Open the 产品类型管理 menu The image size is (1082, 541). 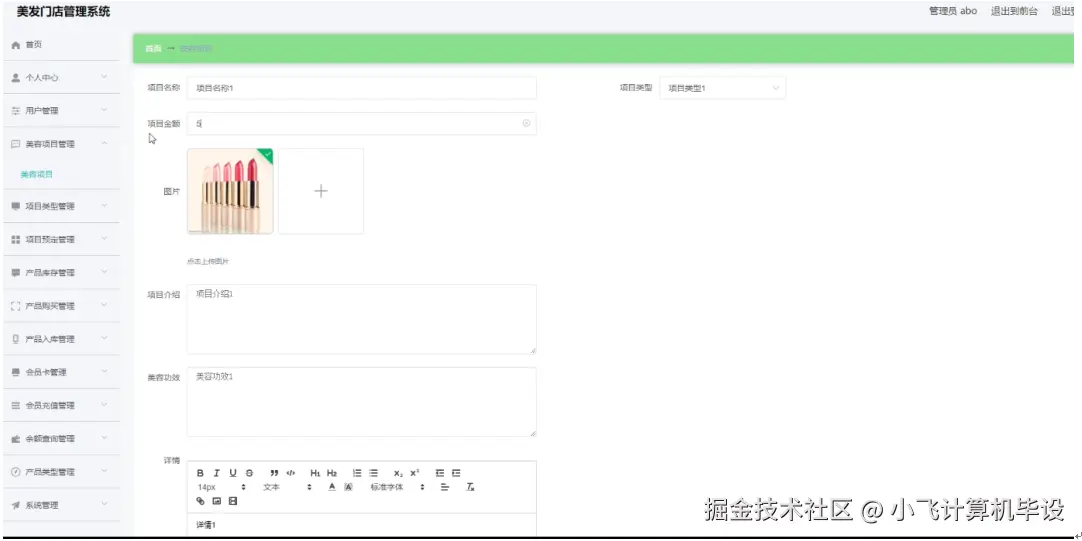[60, 472]
